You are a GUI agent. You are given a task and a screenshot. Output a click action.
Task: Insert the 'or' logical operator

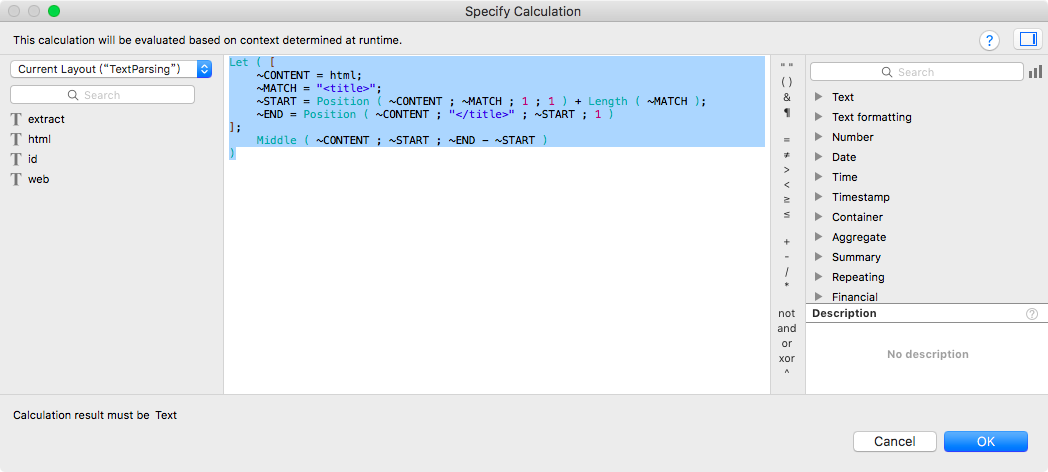[x=787, y=344]
